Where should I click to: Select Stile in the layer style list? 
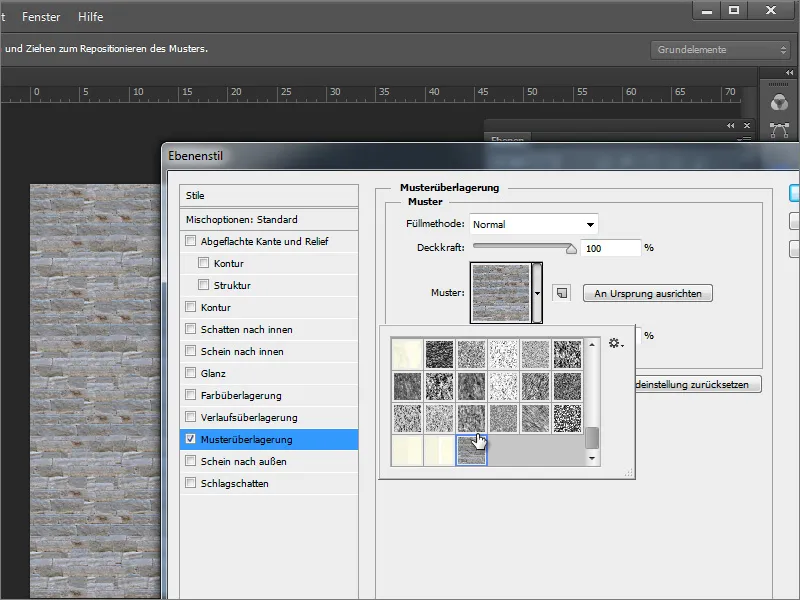click(x=269, y=195)
